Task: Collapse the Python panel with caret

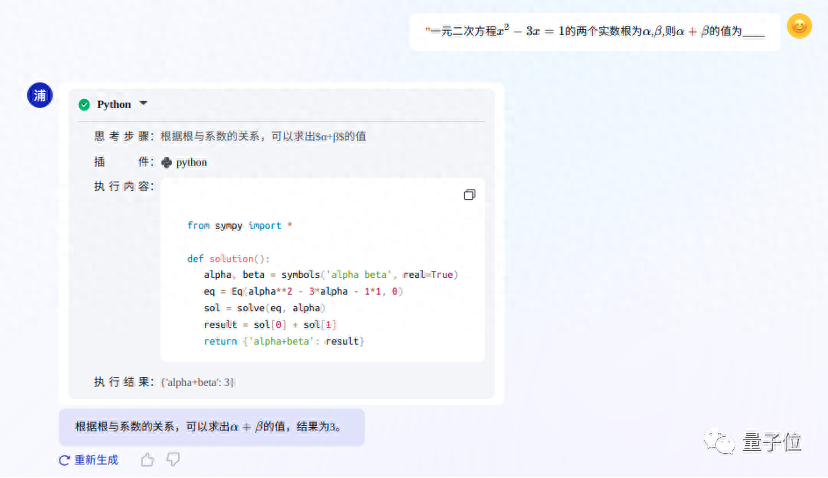Action: (x=143, y=103)
